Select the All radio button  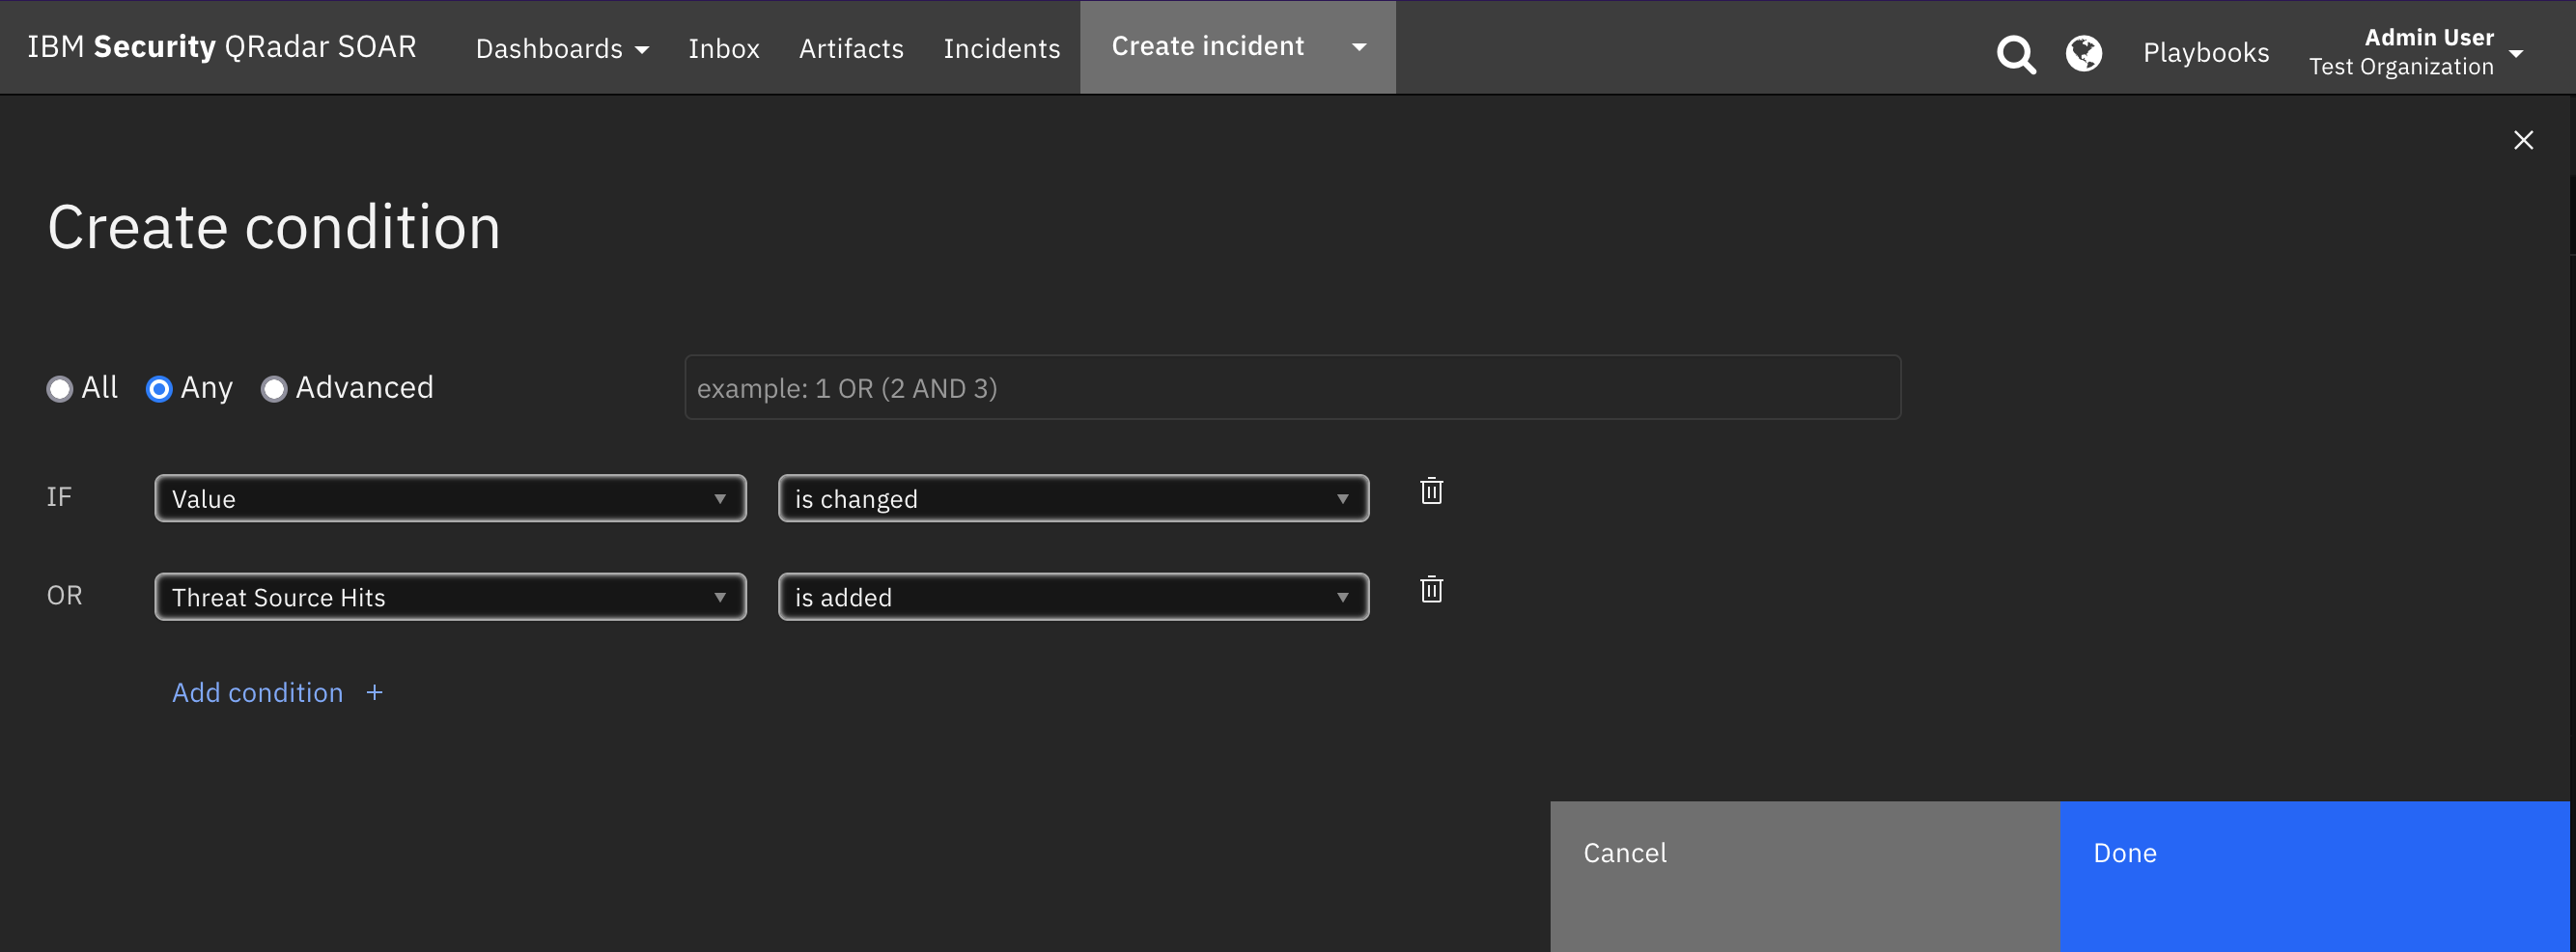pyautogui.click(x=60, y=388)
